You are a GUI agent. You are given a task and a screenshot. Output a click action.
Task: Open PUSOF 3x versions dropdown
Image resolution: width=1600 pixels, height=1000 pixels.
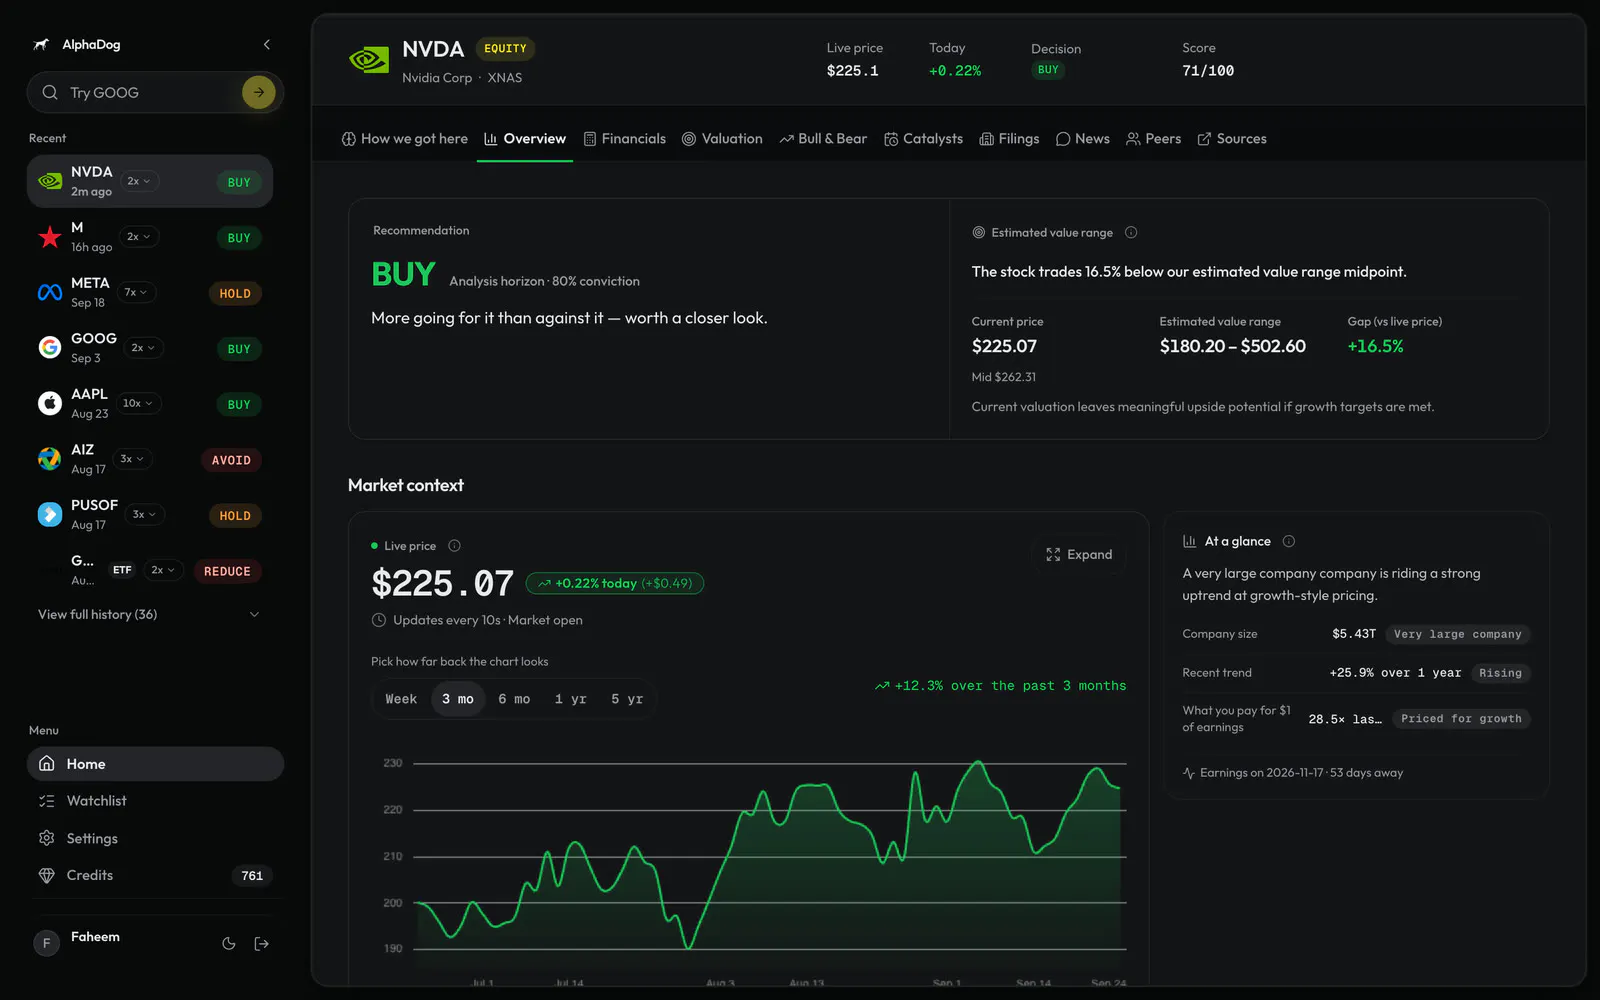pos(145,514)
